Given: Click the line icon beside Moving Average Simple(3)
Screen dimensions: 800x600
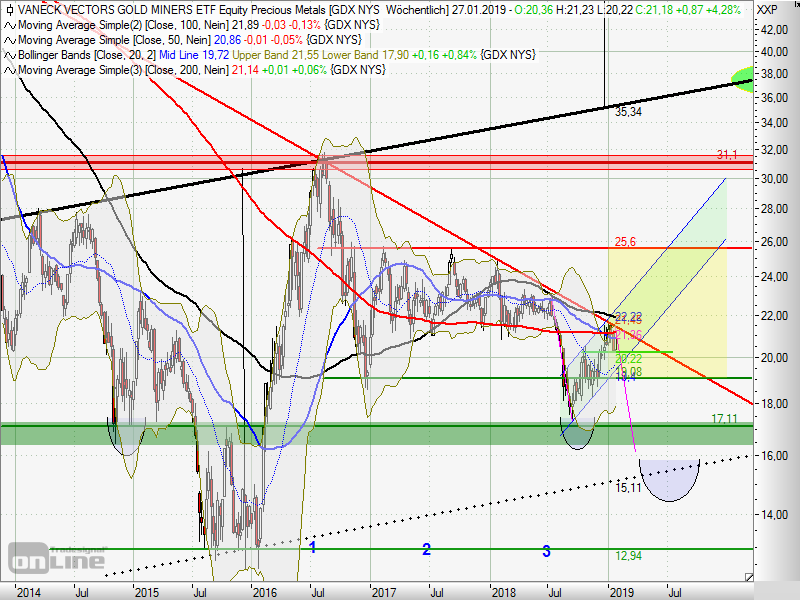Looking at the screenshot, I should click(10, 70).
